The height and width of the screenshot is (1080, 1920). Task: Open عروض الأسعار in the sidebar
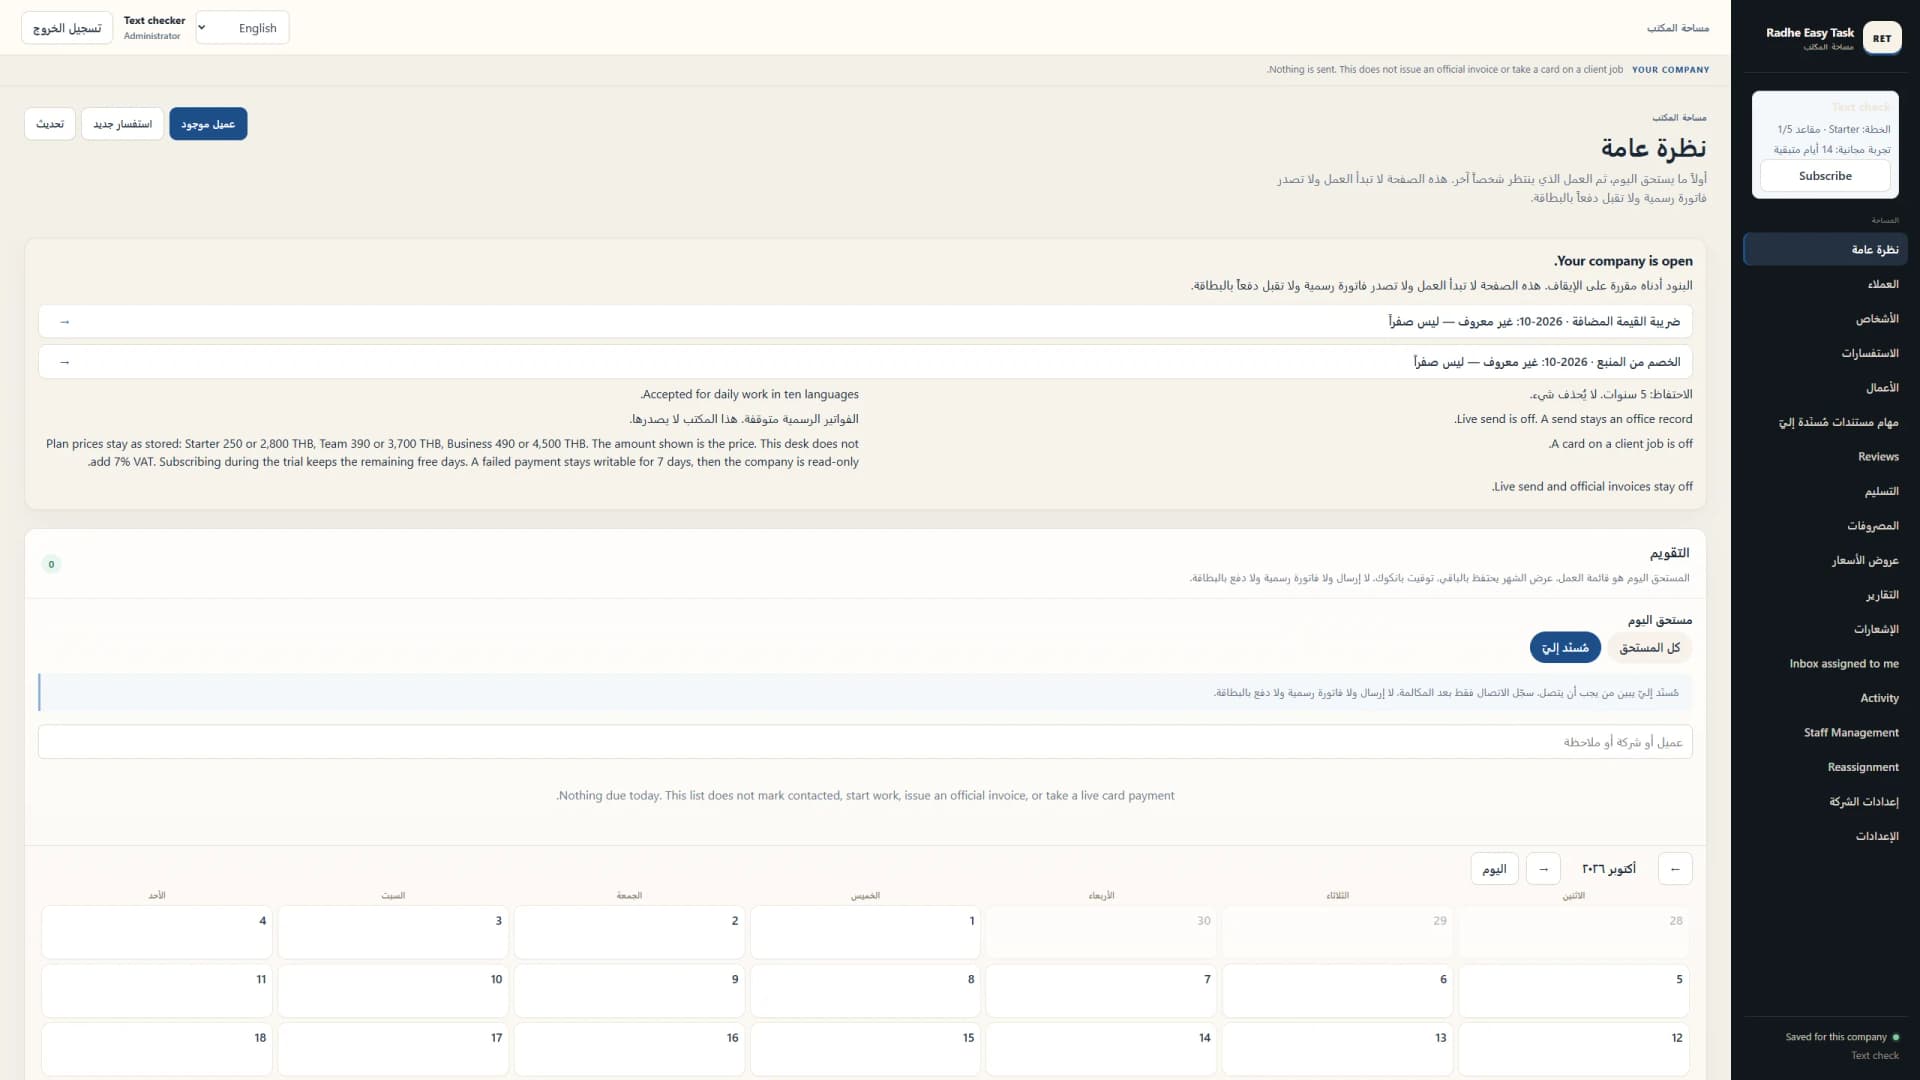point(1825,560)
